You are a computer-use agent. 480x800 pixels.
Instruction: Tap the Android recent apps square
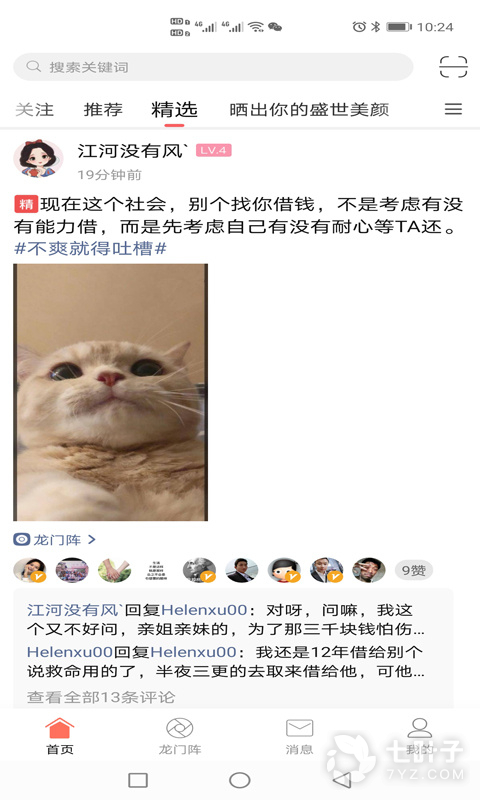[x=138, y=780]
